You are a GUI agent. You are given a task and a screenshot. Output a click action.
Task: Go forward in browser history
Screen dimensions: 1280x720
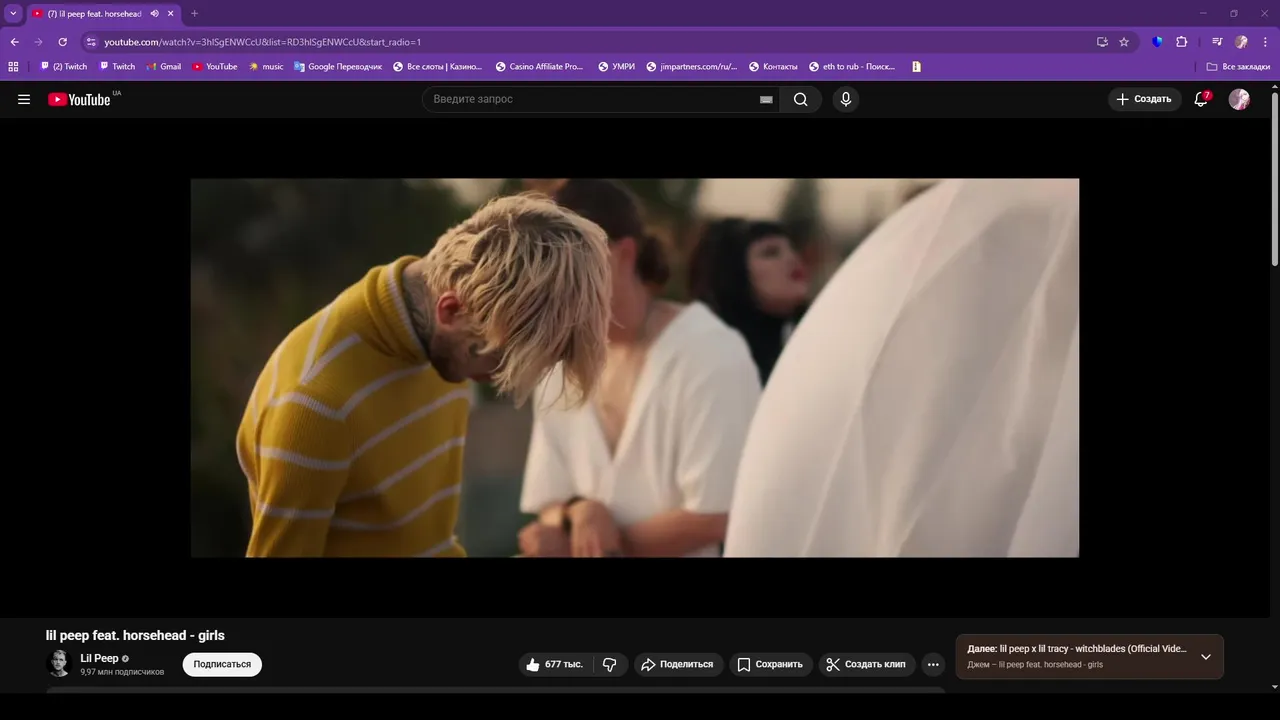38,42
